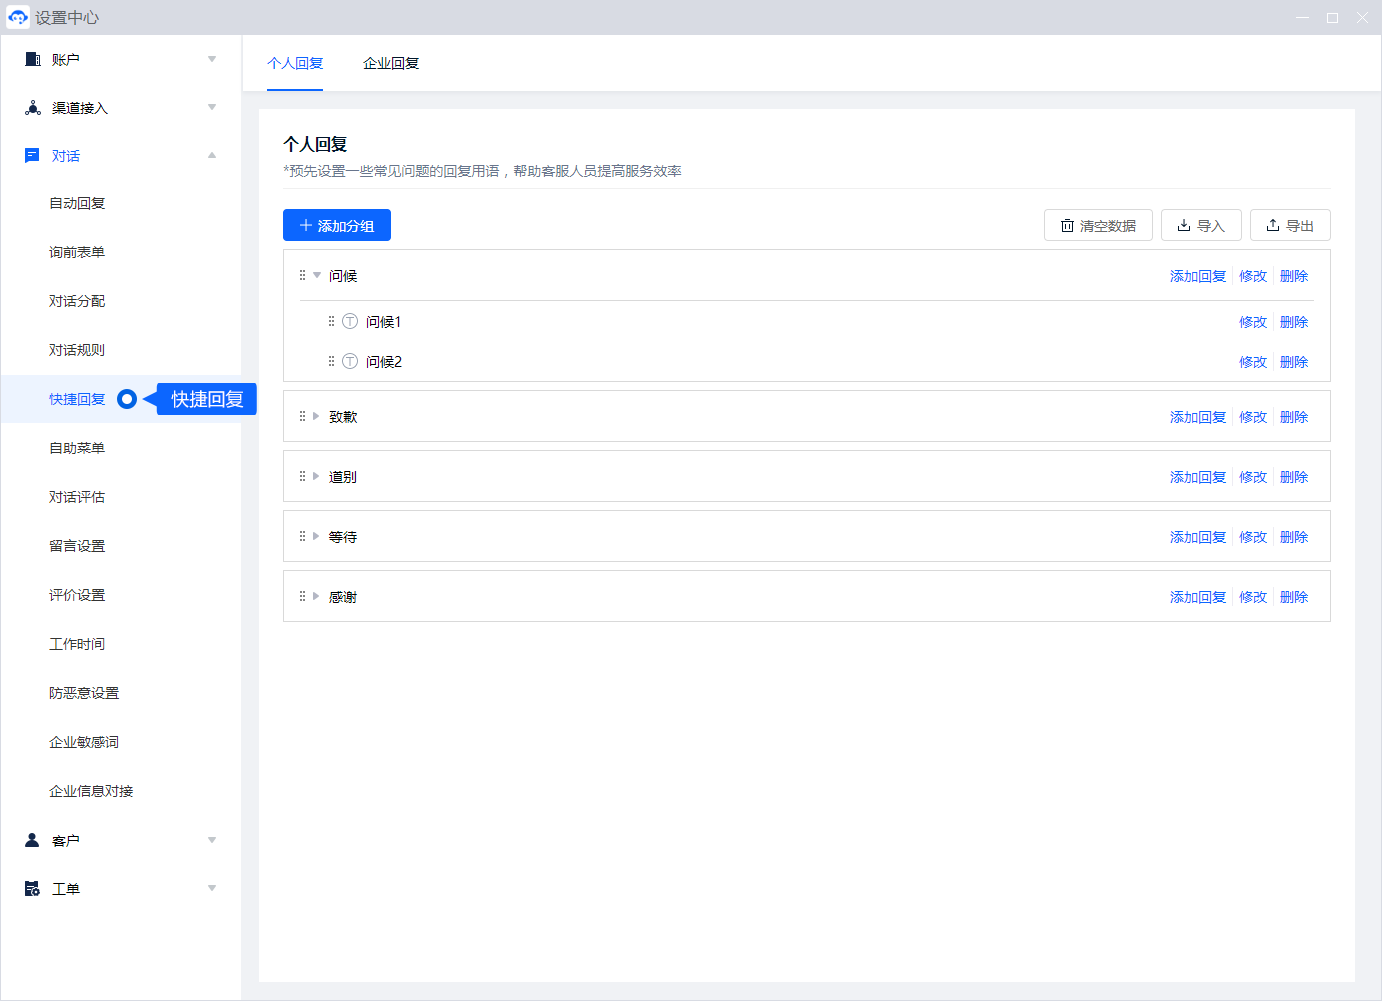1382x1001 pixels.
Task: Expand the 致歉 group triangle
Action: click(x=316, y=416)
